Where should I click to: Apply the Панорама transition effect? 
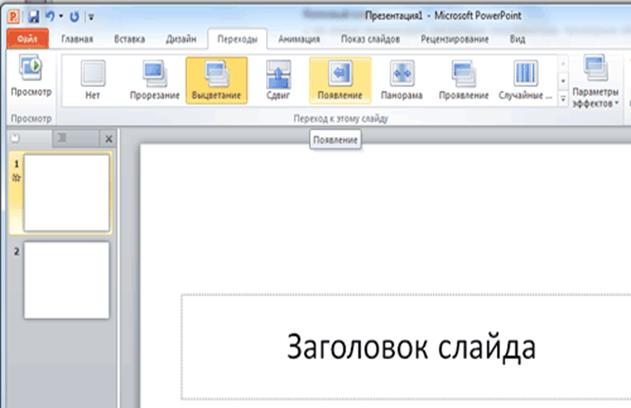(401, 80)
